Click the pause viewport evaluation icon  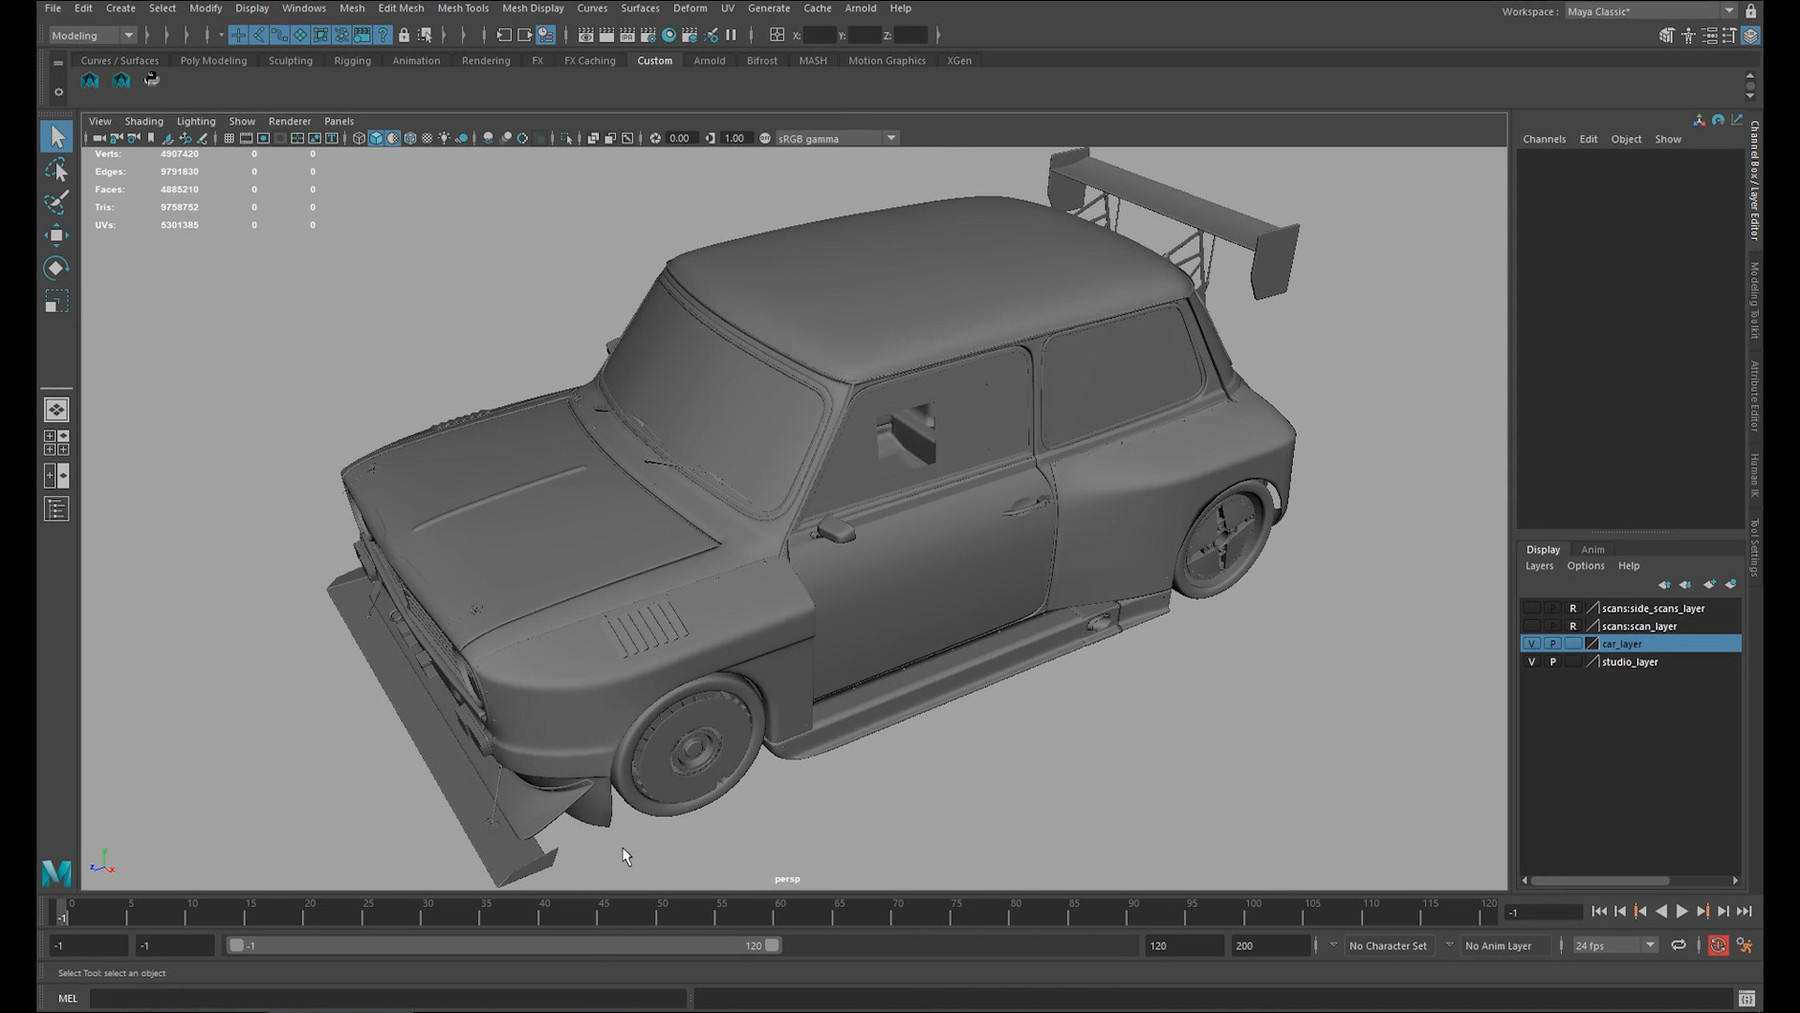point(731,35)
